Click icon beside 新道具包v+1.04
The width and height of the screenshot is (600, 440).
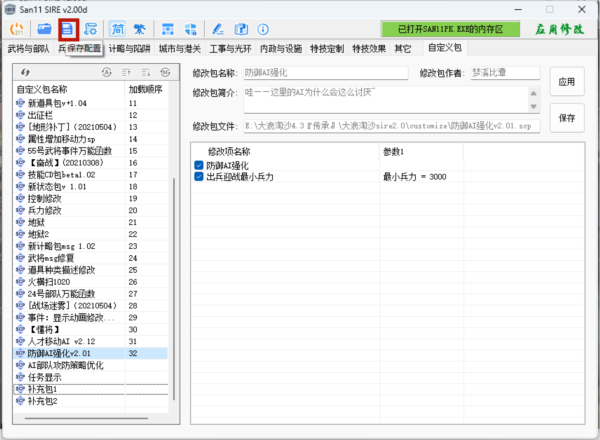[x=20, y=103]
